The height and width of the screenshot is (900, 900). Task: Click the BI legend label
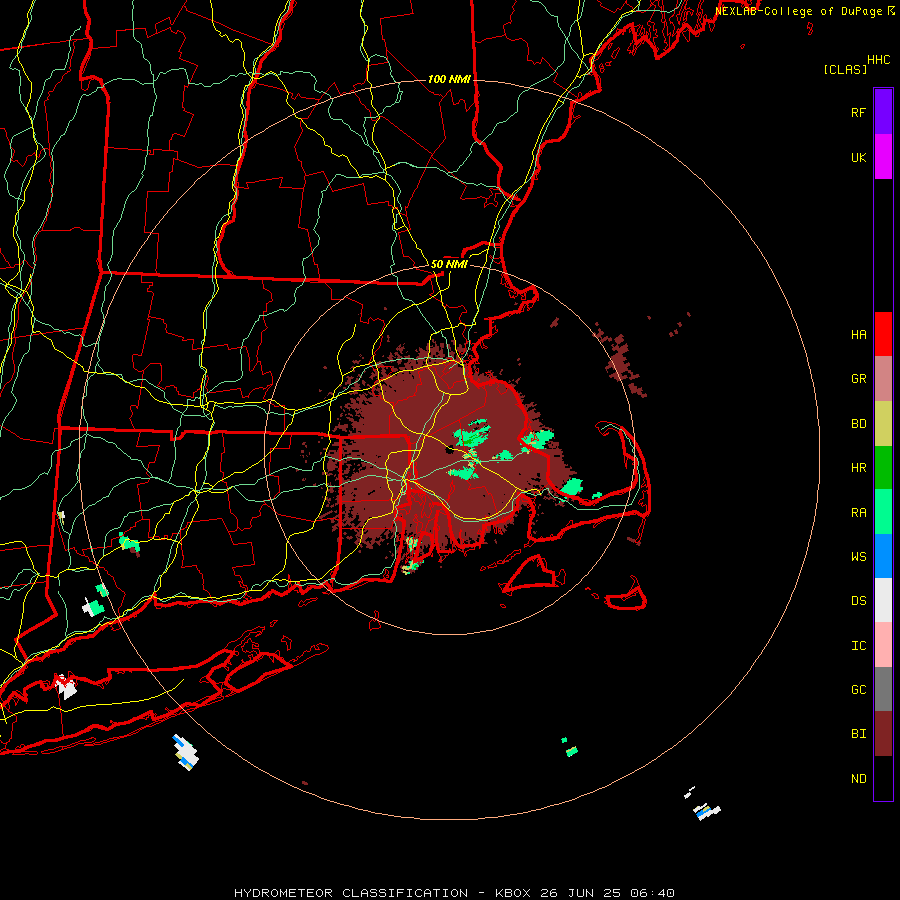coord(859,734)
